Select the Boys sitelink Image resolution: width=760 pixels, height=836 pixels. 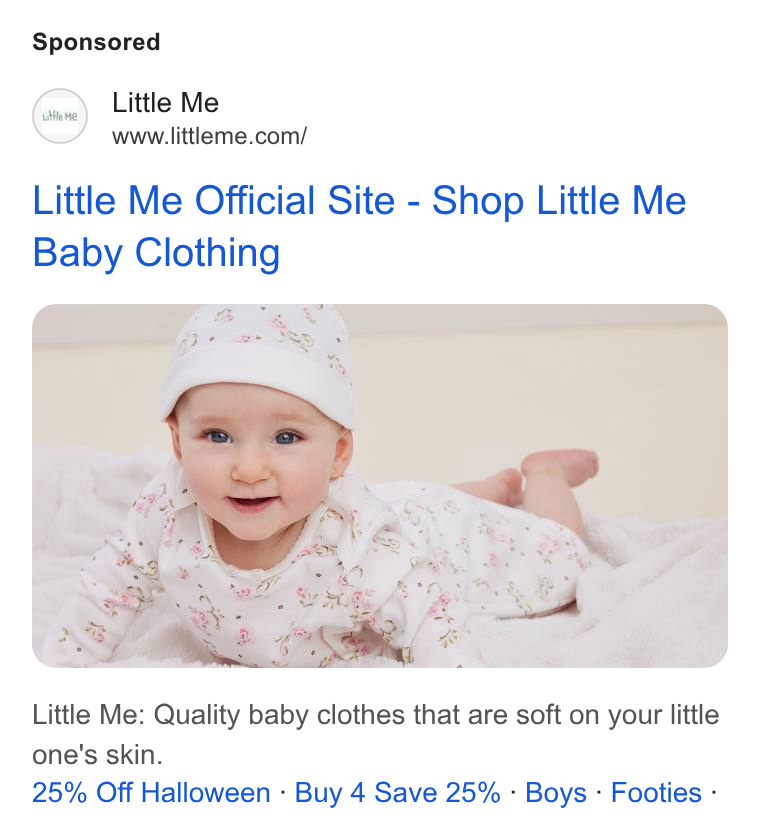(x=556, y=792)
